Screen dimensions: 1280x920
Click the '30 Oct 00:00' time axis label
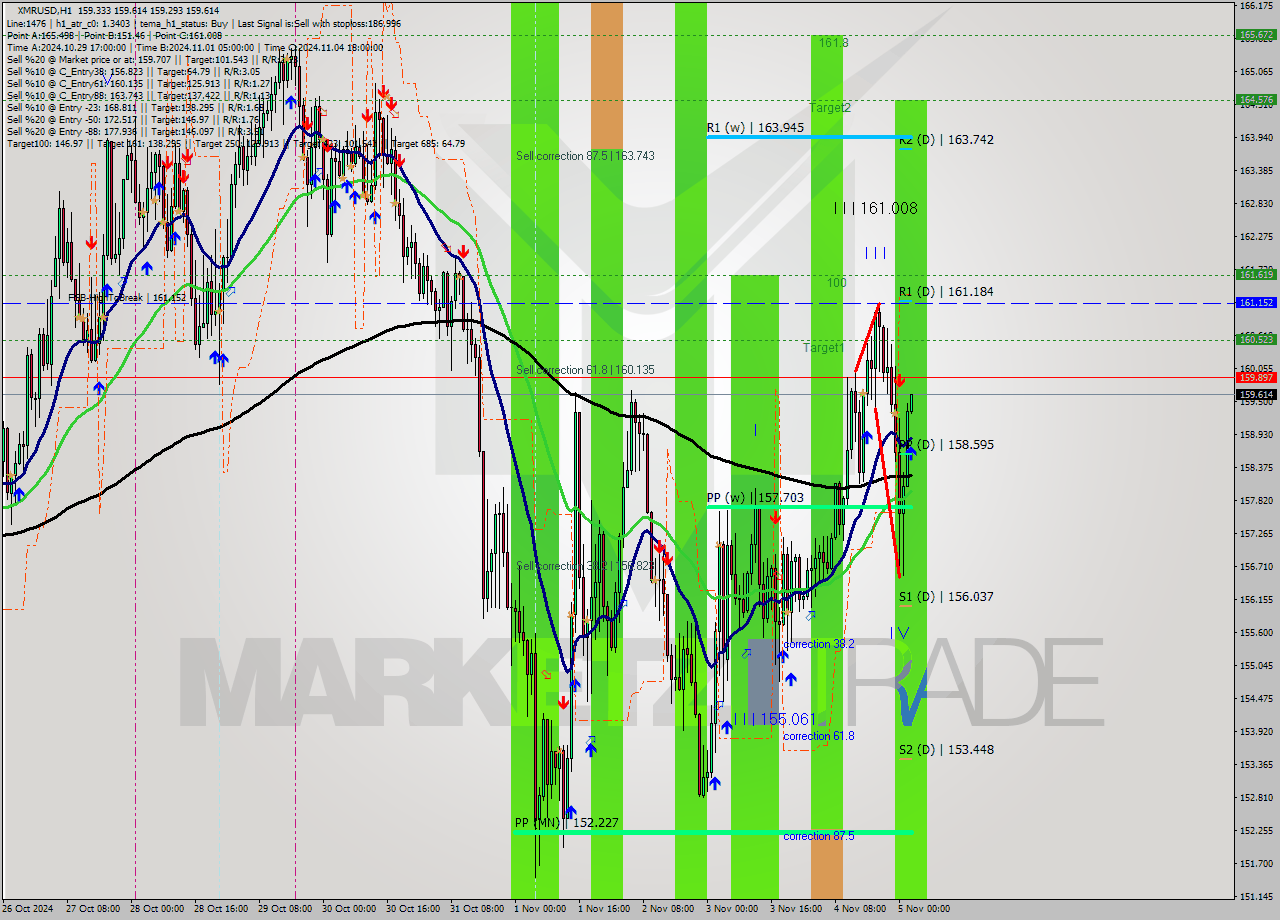pyautogui.click(x=349, y=909)
